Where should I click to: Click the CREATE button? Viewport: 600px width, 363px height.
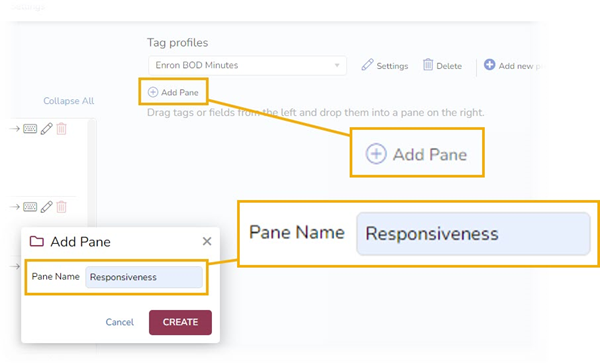(x=180, y=322)
